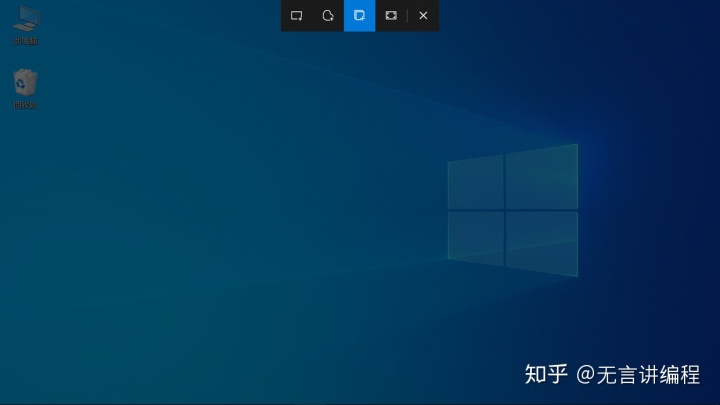The image size is (720, 405).
Task: Close the snipping toolbar
Action: click(x=423, y=16)
